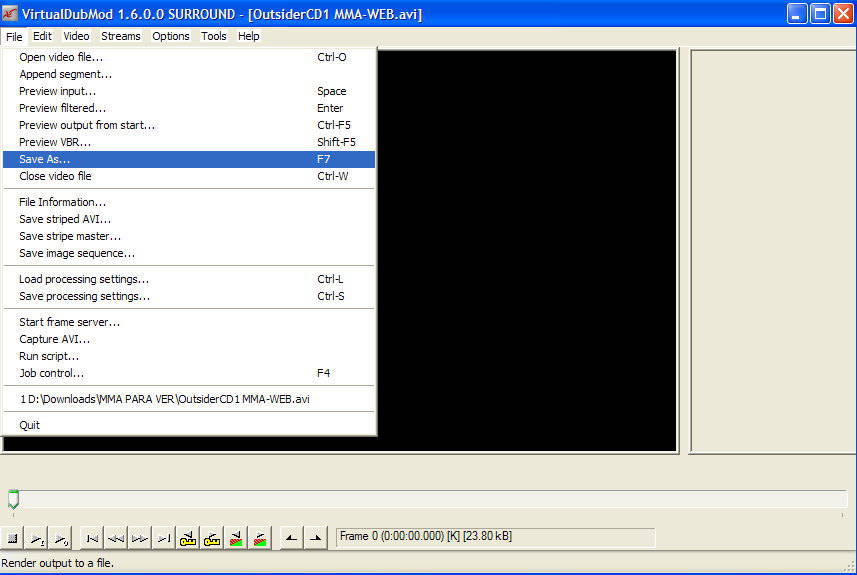Select Run script menu entry
The width and height of the screenshot is (857, 575).
tap(189, 356)
